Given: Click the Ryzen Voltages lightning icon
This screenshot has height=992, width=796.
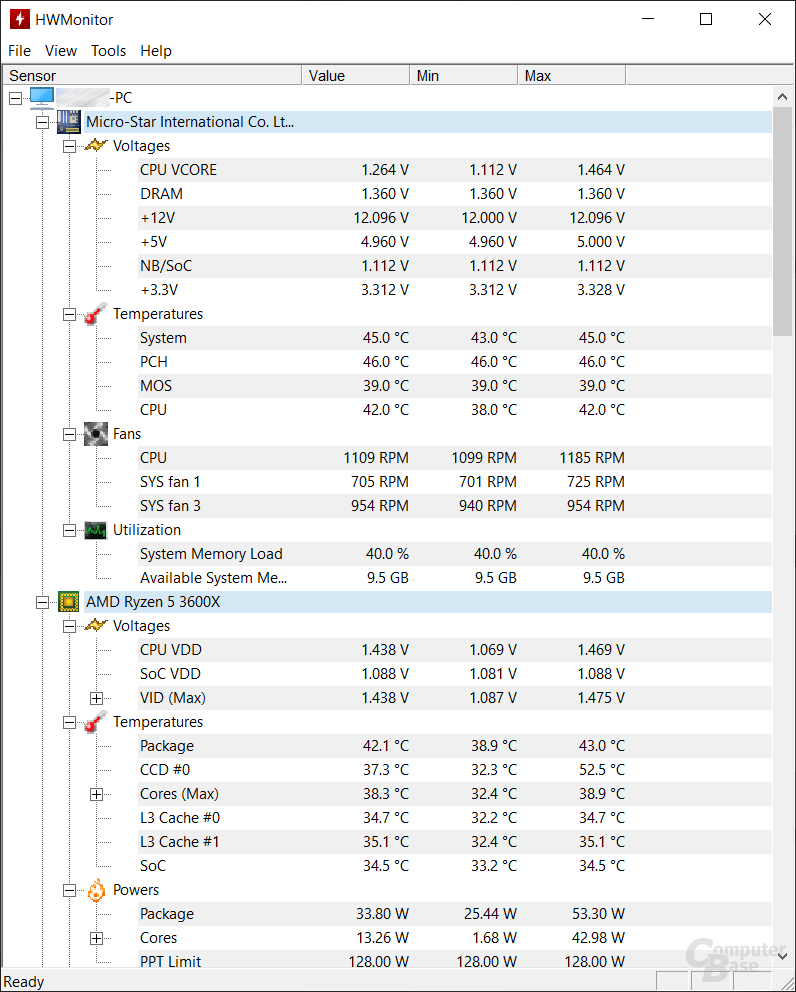Looking at the screenshot, I should (96, 626).
